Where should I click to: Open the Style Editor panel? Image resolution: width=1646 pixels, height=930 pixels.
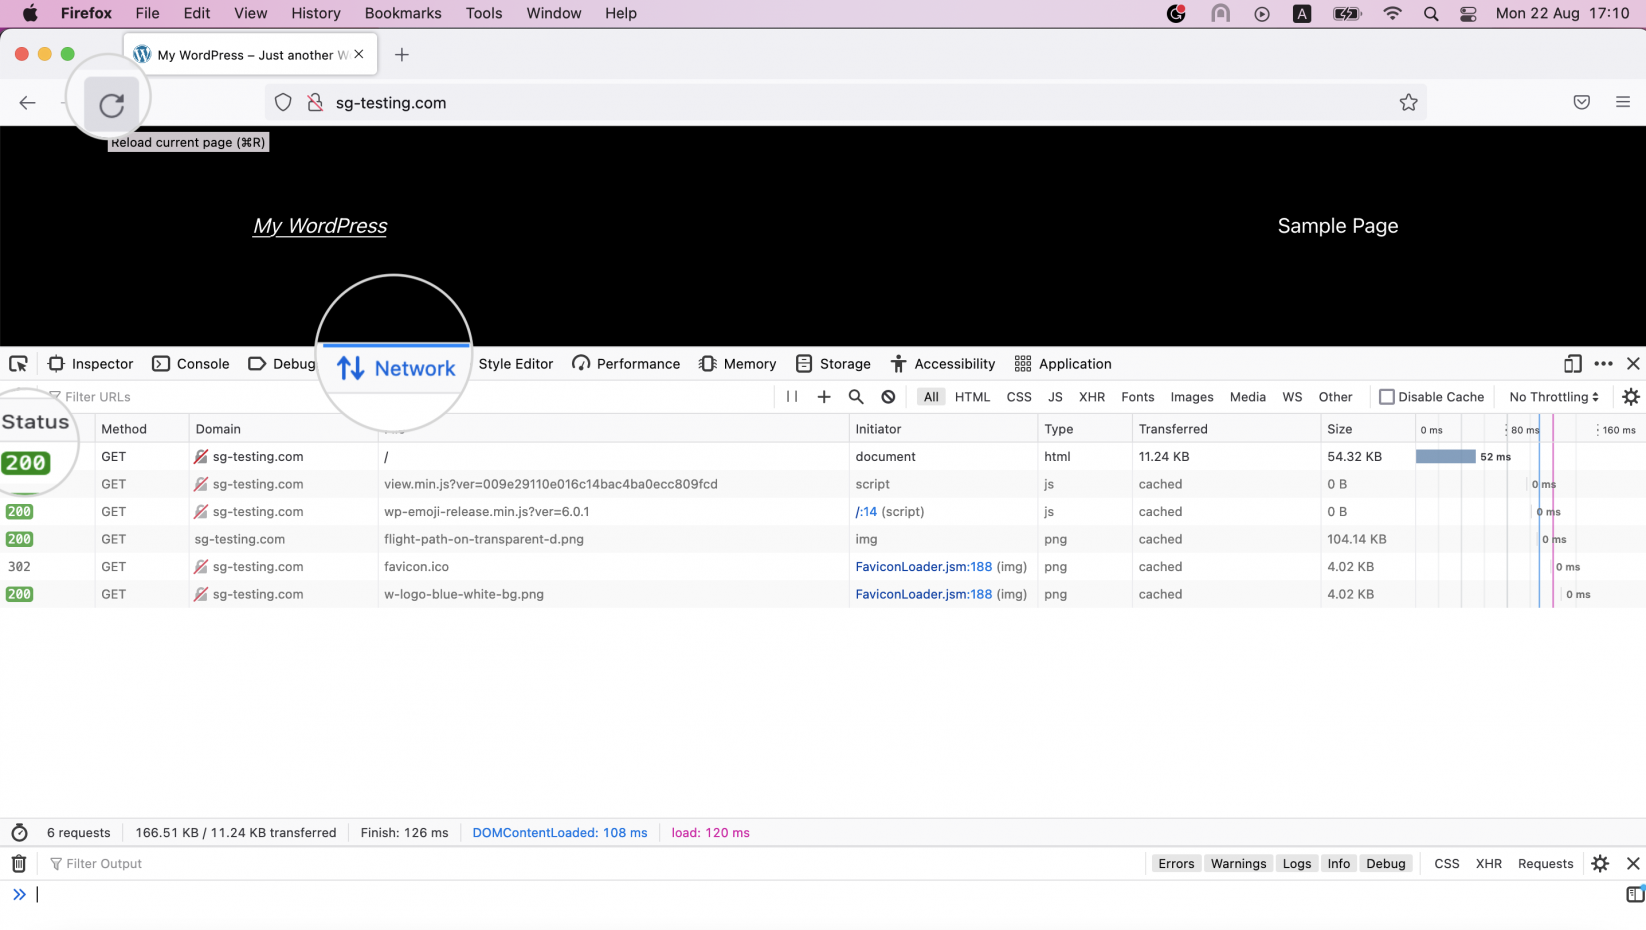click(515, 364)
